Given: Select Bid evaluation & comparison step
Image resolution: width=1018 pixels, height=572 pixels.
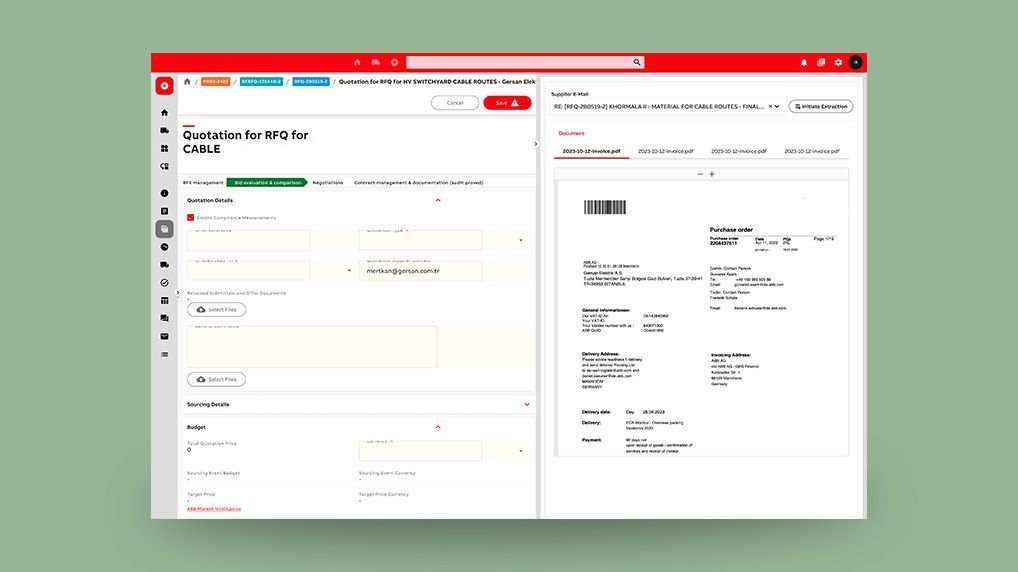Looking at the screenshot, I should tap(267, 182).
